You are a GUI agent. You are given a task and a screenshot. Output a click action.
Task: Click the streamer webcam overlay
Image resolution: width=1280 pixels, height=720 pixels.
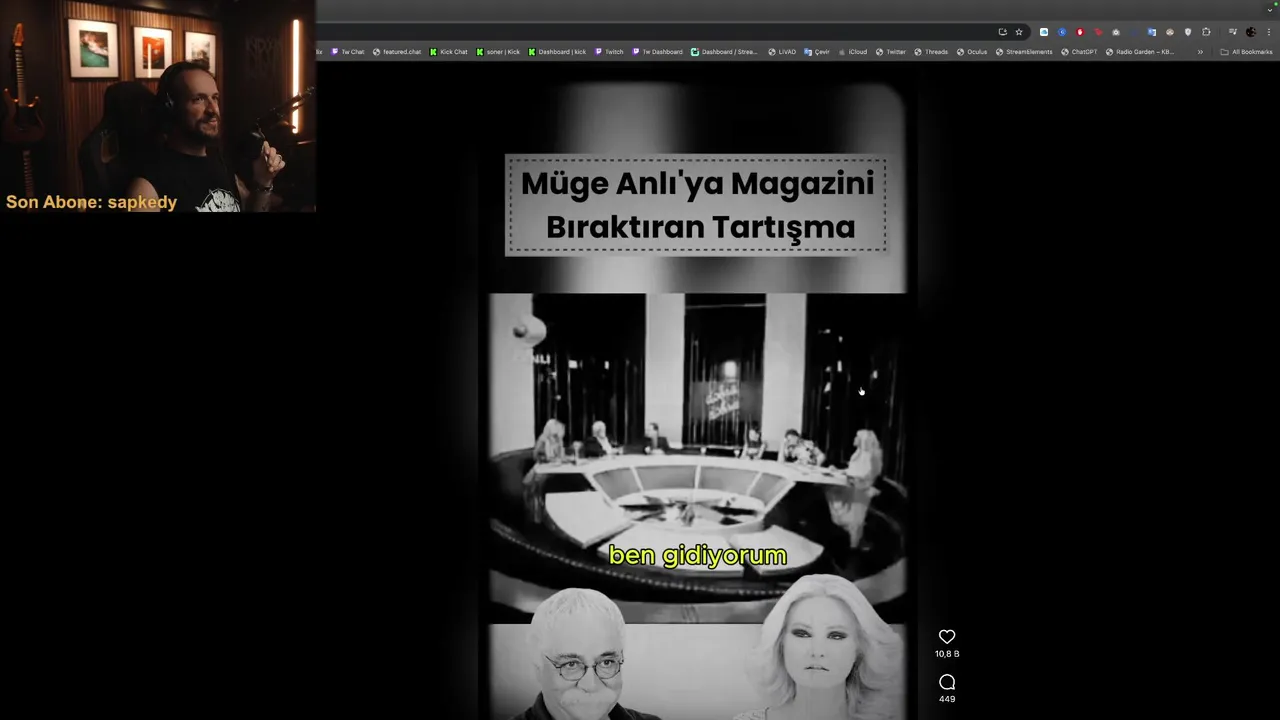click(158, 106)
